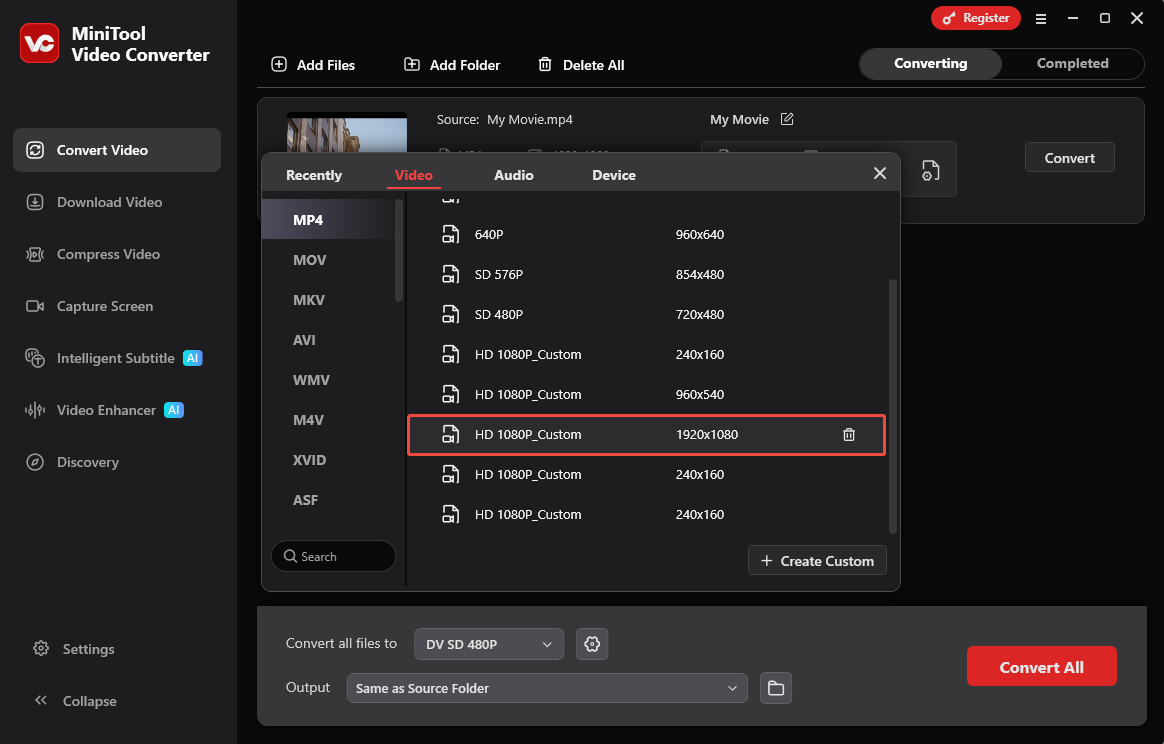Click the Register button
The height and width of the screenshot is (744, 1164).
pos(975,18)
